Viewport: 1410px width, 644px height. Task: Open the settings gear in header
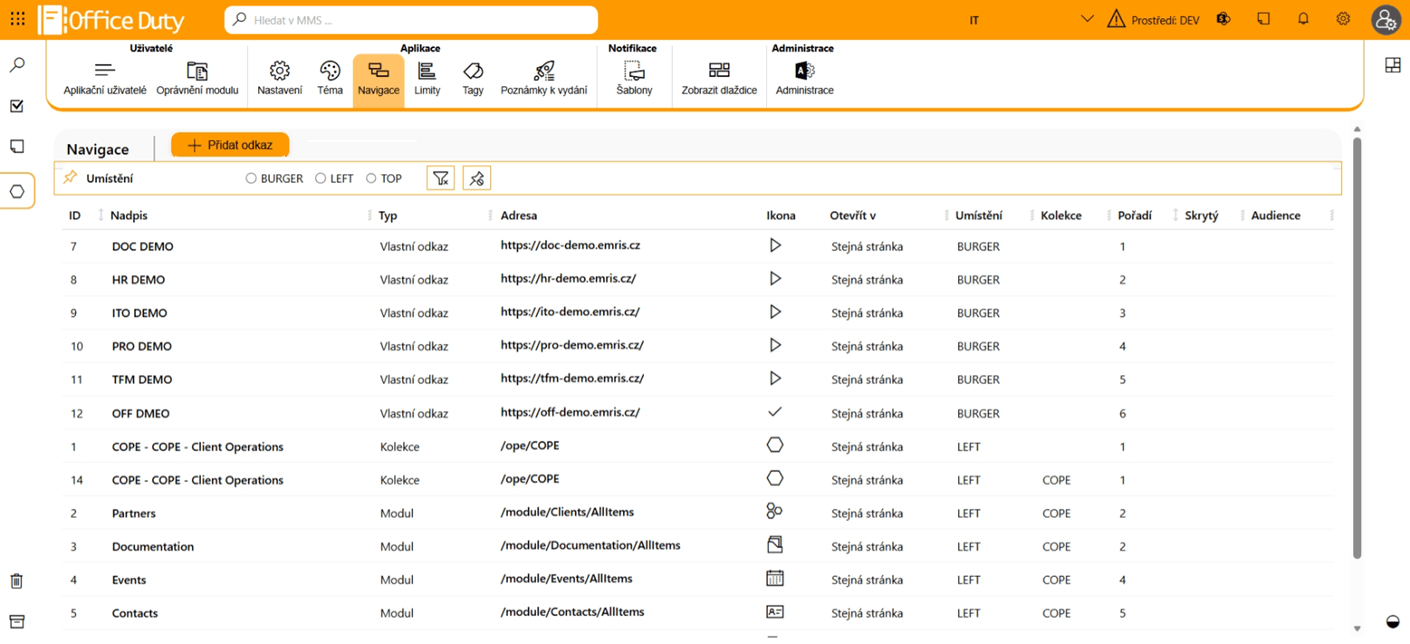tap(1343, 19)
